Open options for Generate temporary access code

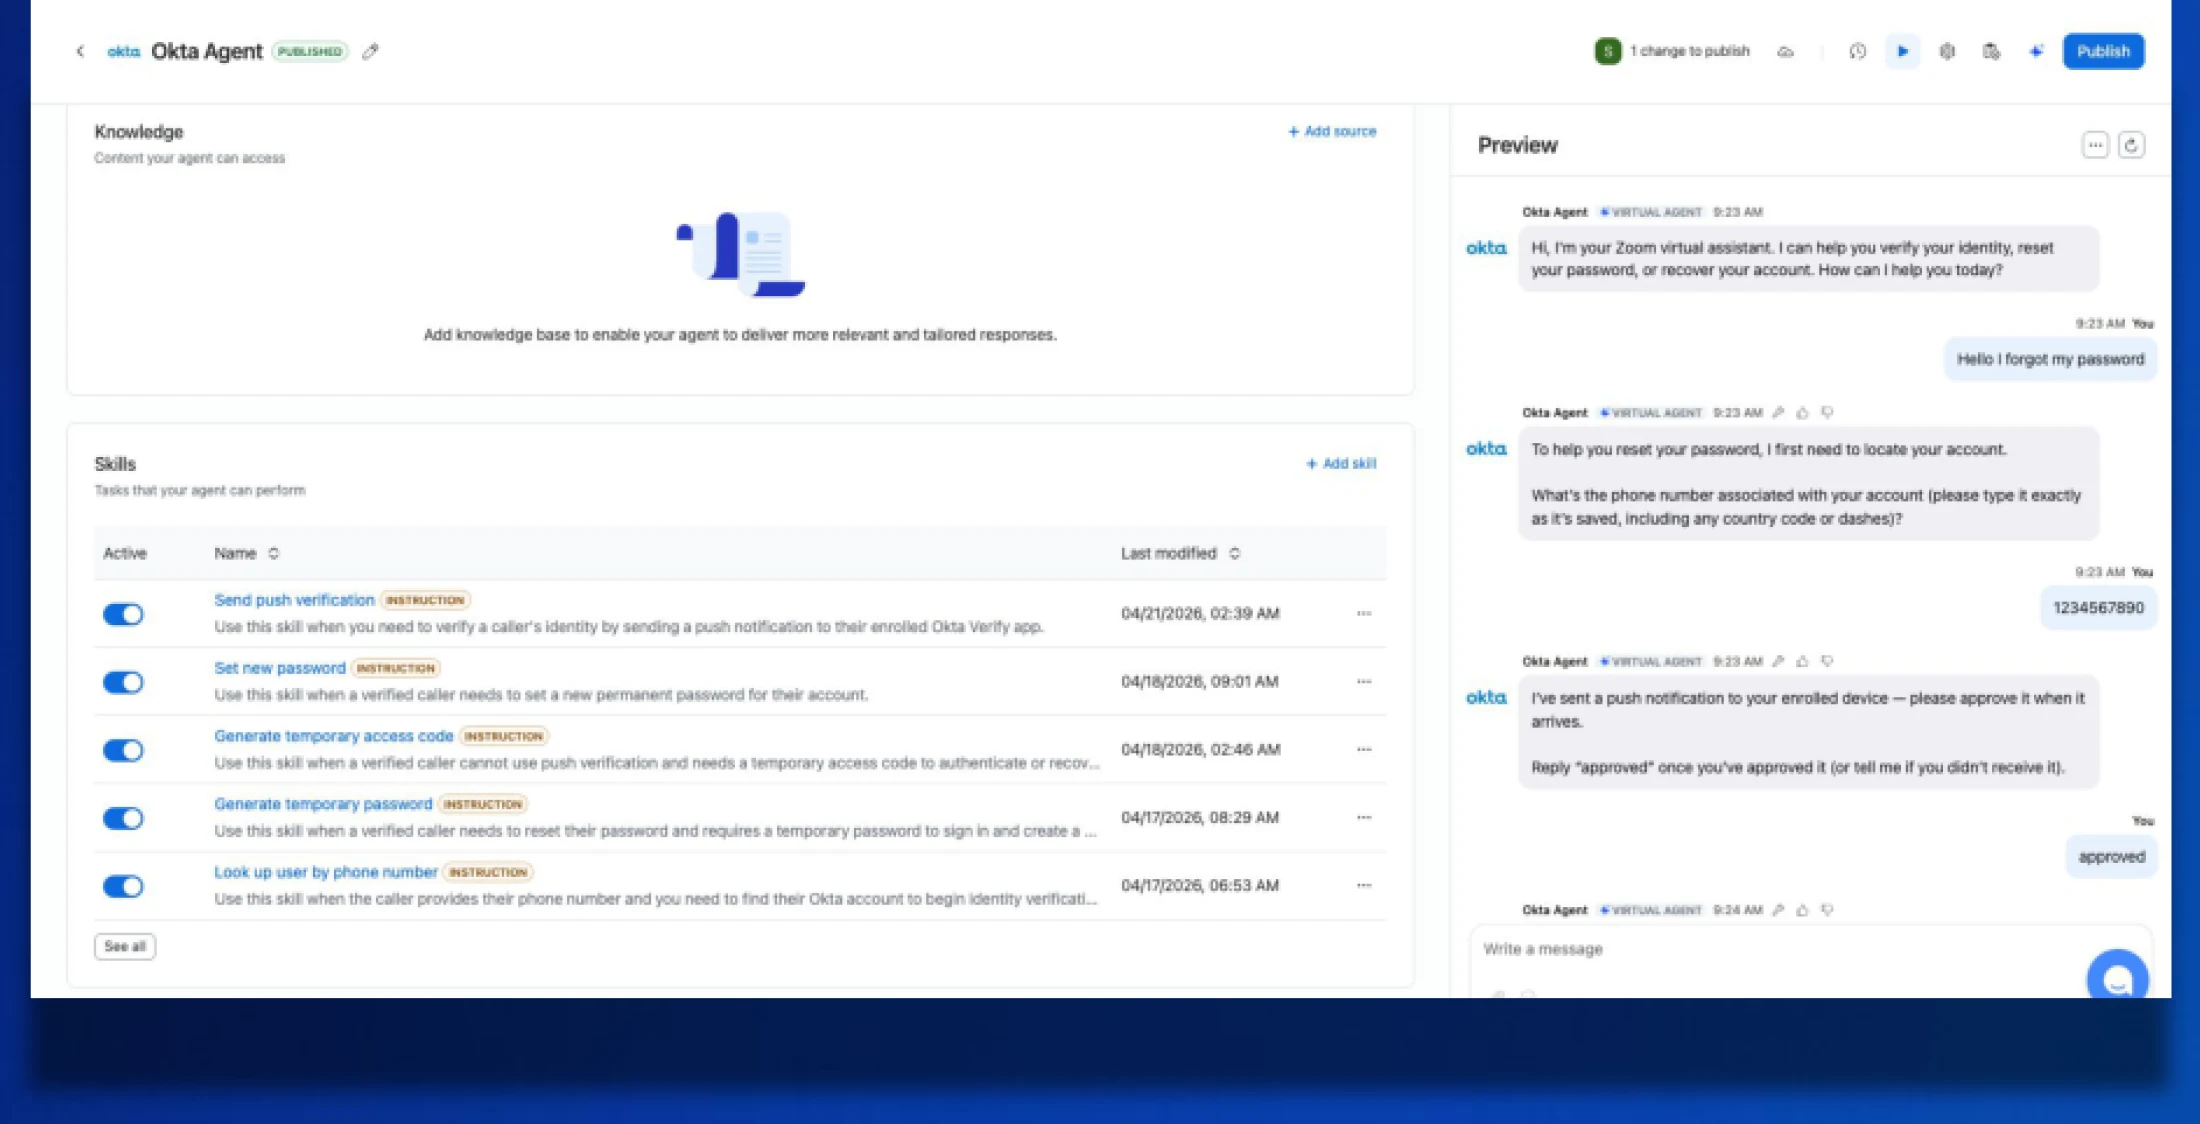point(1364,749)
